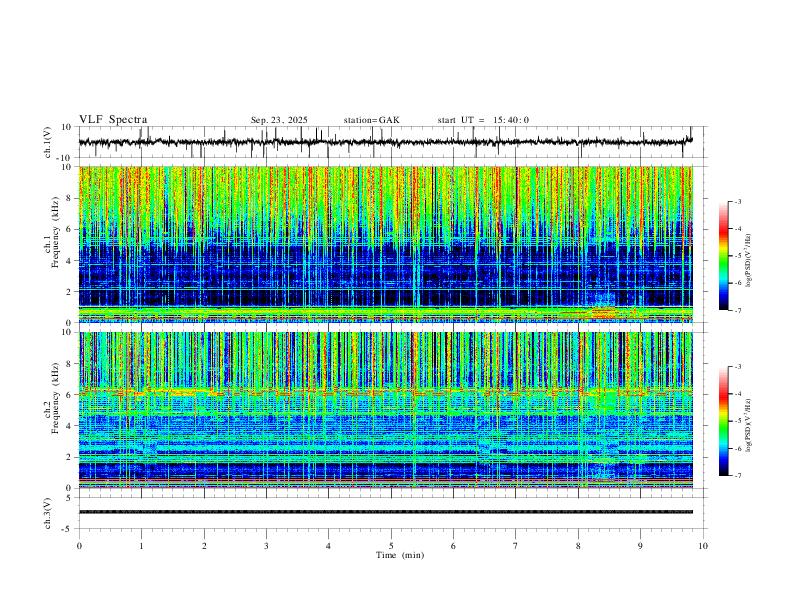Select the "start UT = 15:40:0" header text

pyautogui.click(x=483, y=120)
